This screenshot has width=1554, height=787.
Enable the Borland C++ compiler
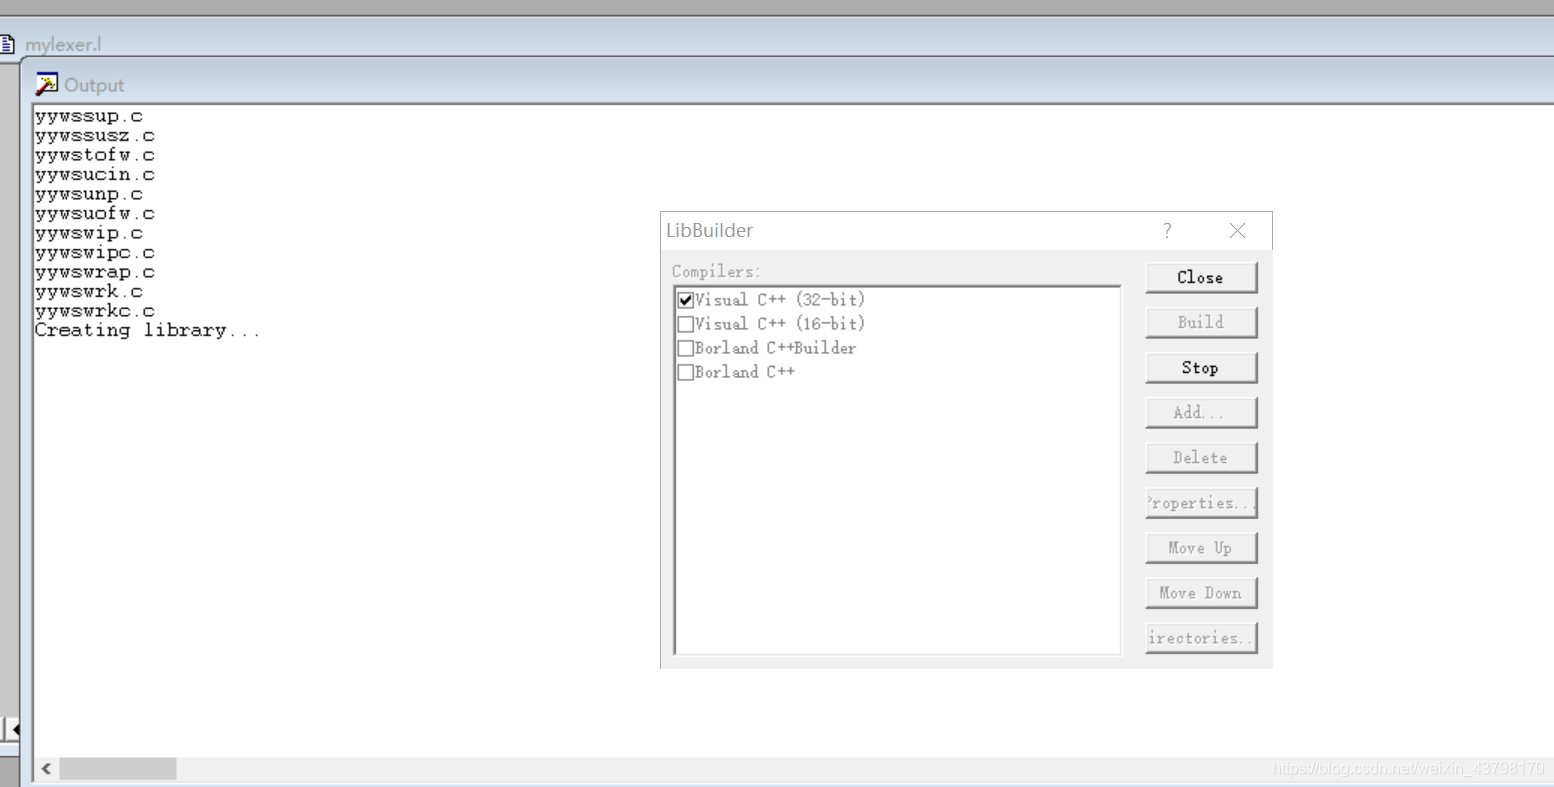coord(685,371)
